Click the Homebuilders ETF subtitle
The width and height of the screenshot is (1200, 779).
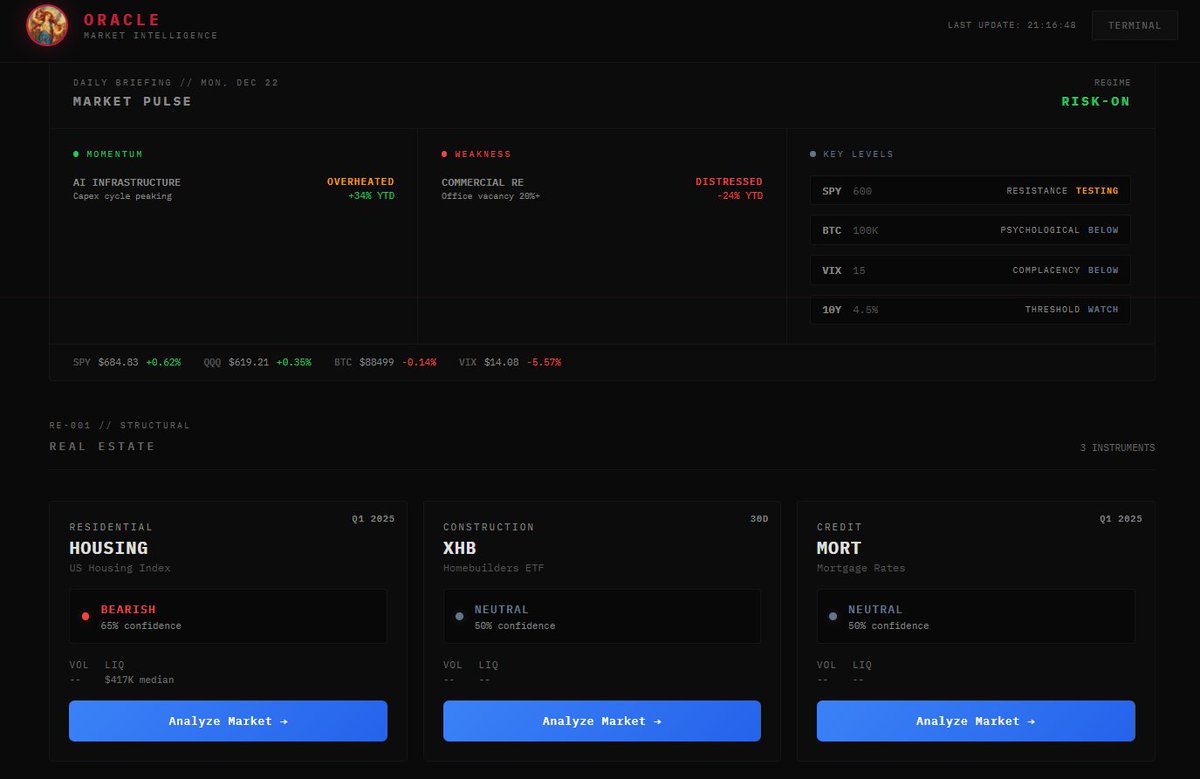tap(494, 568)
